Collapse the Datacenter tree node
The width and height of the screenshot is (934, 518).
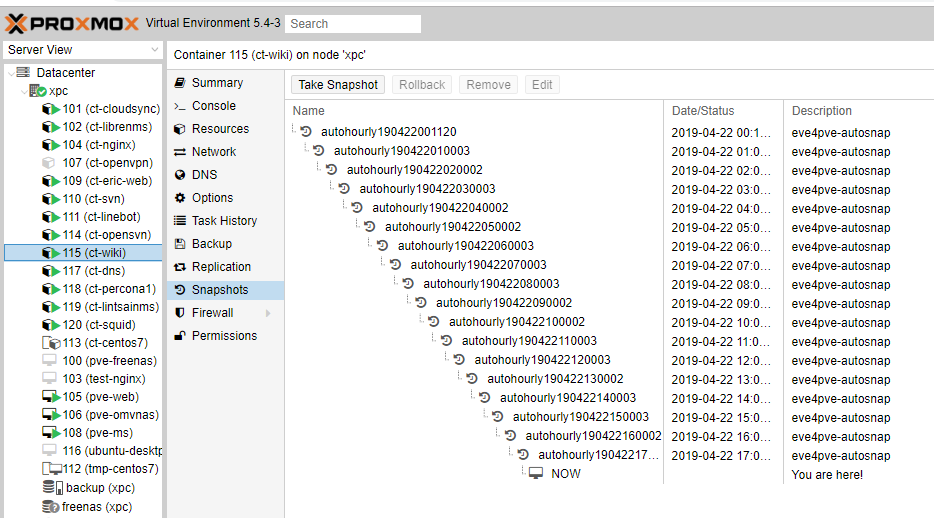point(11,73)
